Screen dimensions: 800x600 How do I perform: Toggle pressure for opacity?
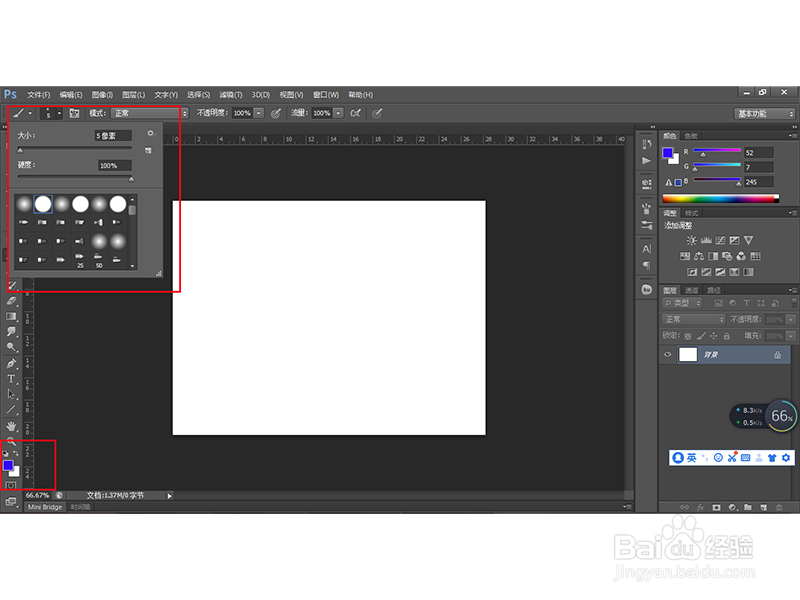[276, 113]
